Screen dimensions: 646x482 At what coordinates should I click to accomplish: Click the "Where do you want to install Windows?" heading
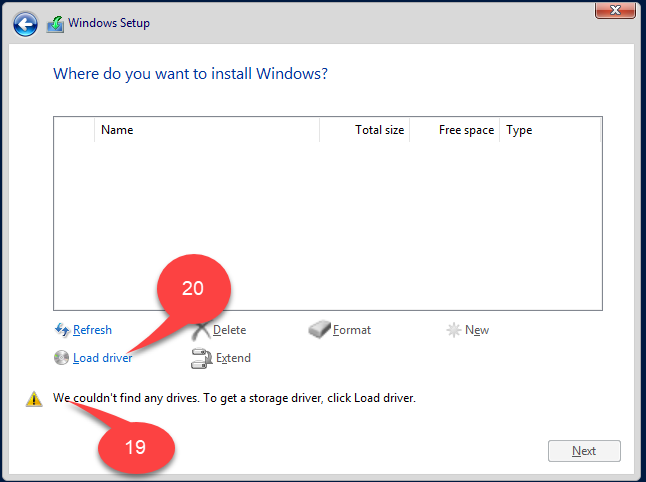click(190, 74)
